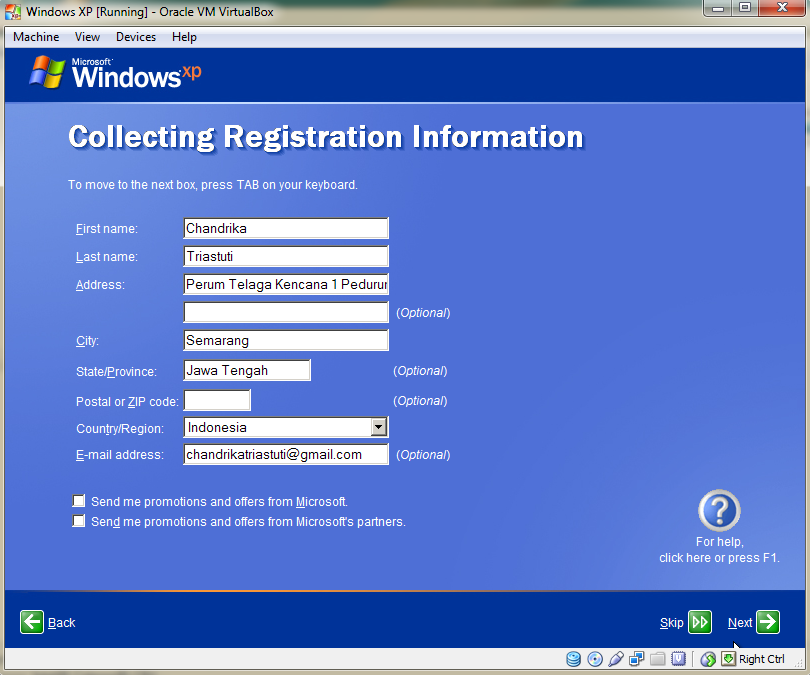Click the green Next arrow icon
Viewport: 810px width, 675px height.
[768, 622]
